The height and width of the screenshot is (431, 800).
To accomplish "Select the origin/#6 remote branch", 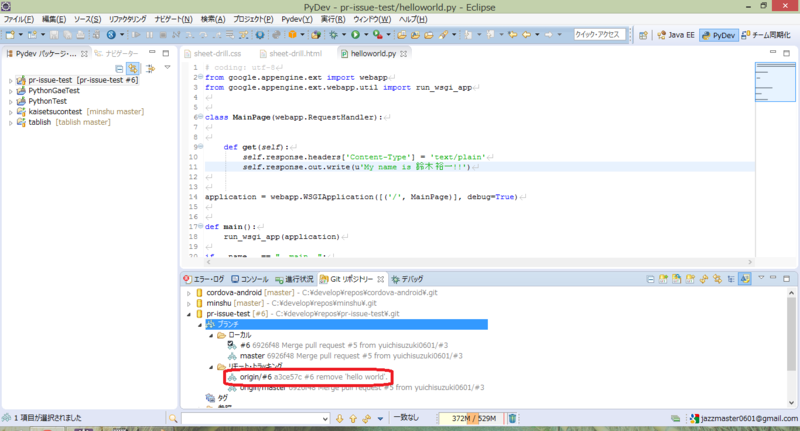I will click(x=308, y=377).
